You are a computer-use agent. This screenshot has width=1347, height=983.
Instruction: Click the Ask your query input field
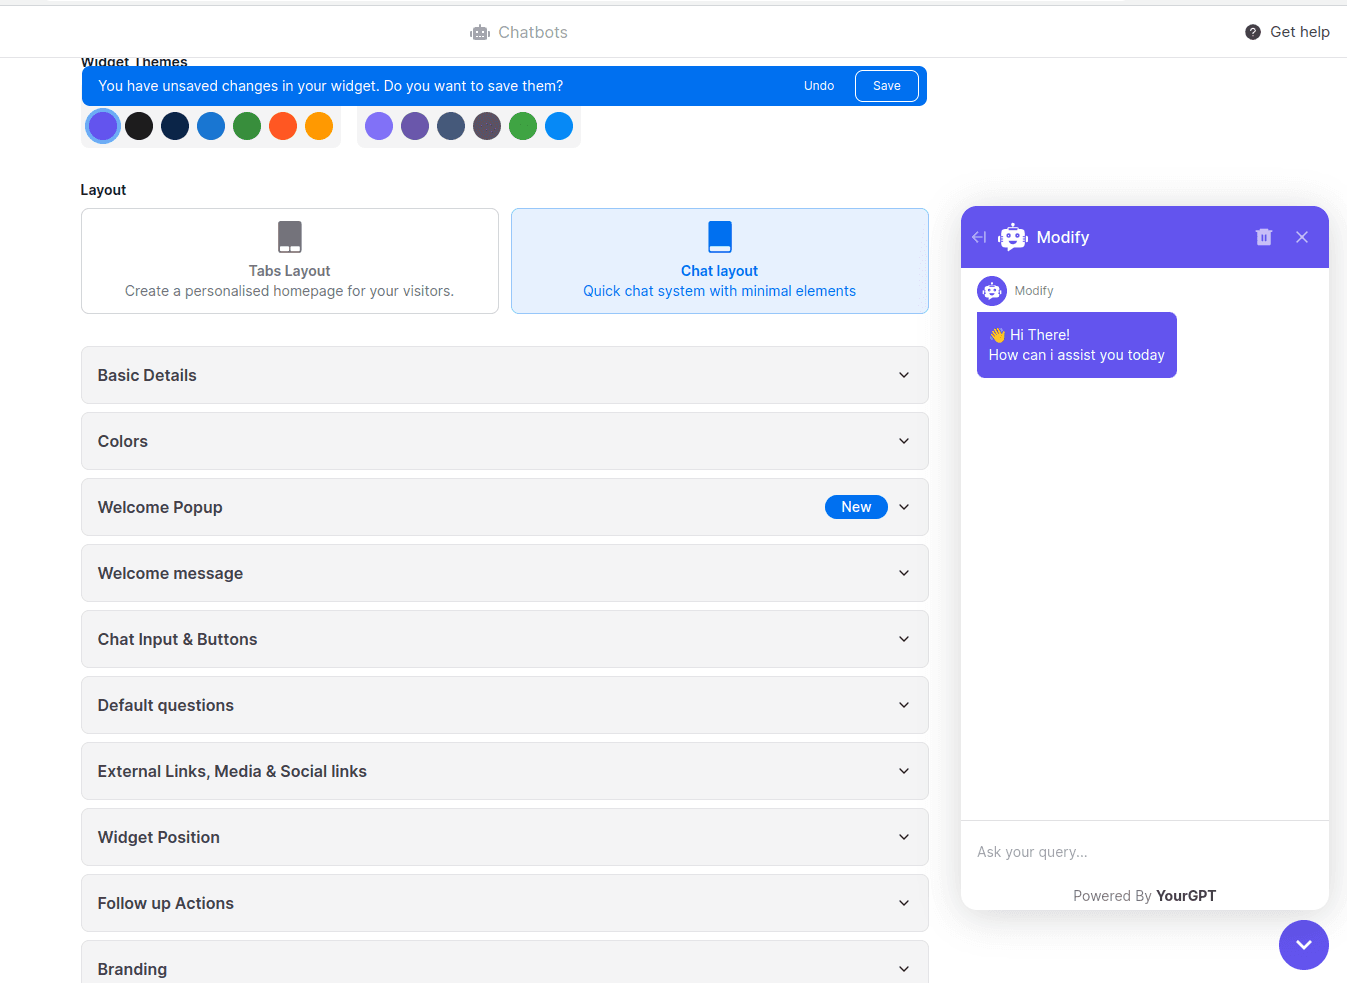tap(1145, 852)
